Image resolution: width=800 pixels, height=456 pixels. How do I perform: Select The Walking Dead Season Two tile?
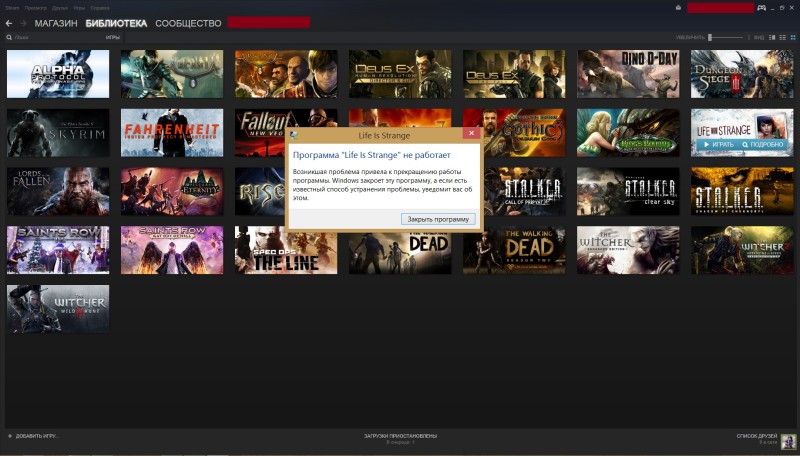pos(514,252)
